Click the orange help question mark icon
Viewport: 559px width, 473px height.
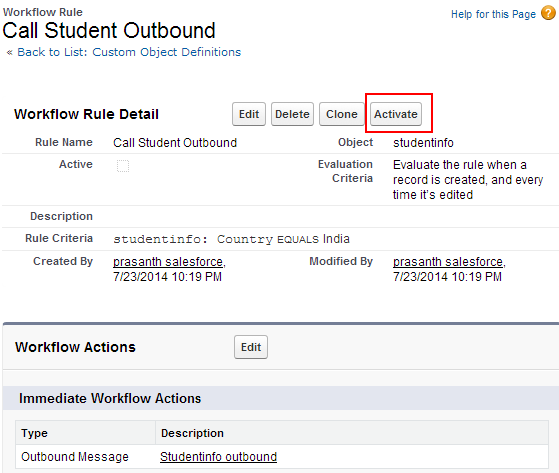pos(548,14)
